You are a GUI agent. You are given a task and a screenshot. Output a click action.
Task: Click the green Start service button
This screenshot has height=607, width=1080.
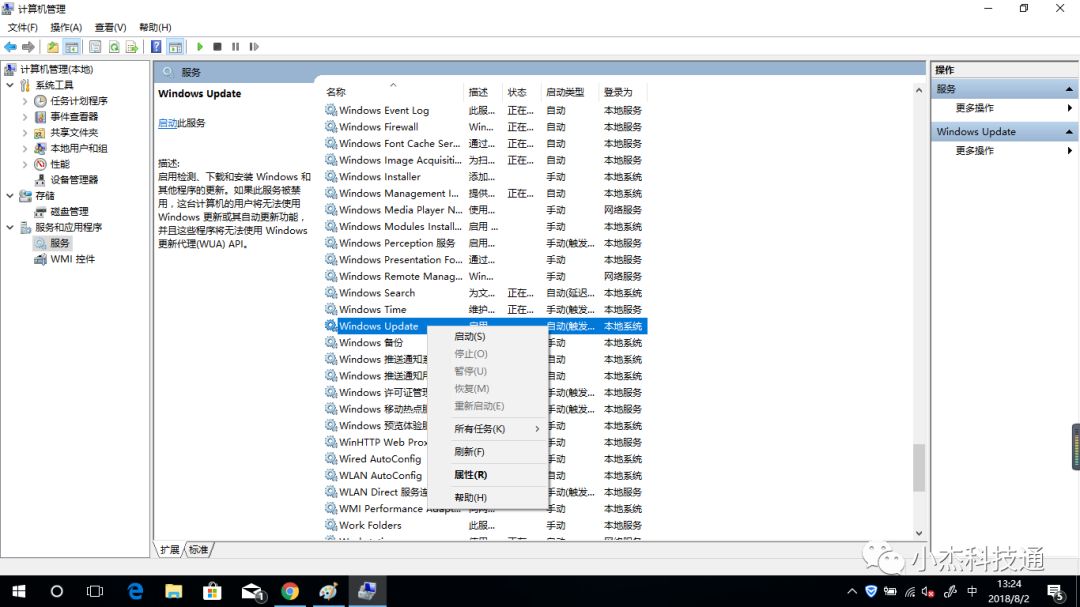pyautogui.click(x=200, y=47)
